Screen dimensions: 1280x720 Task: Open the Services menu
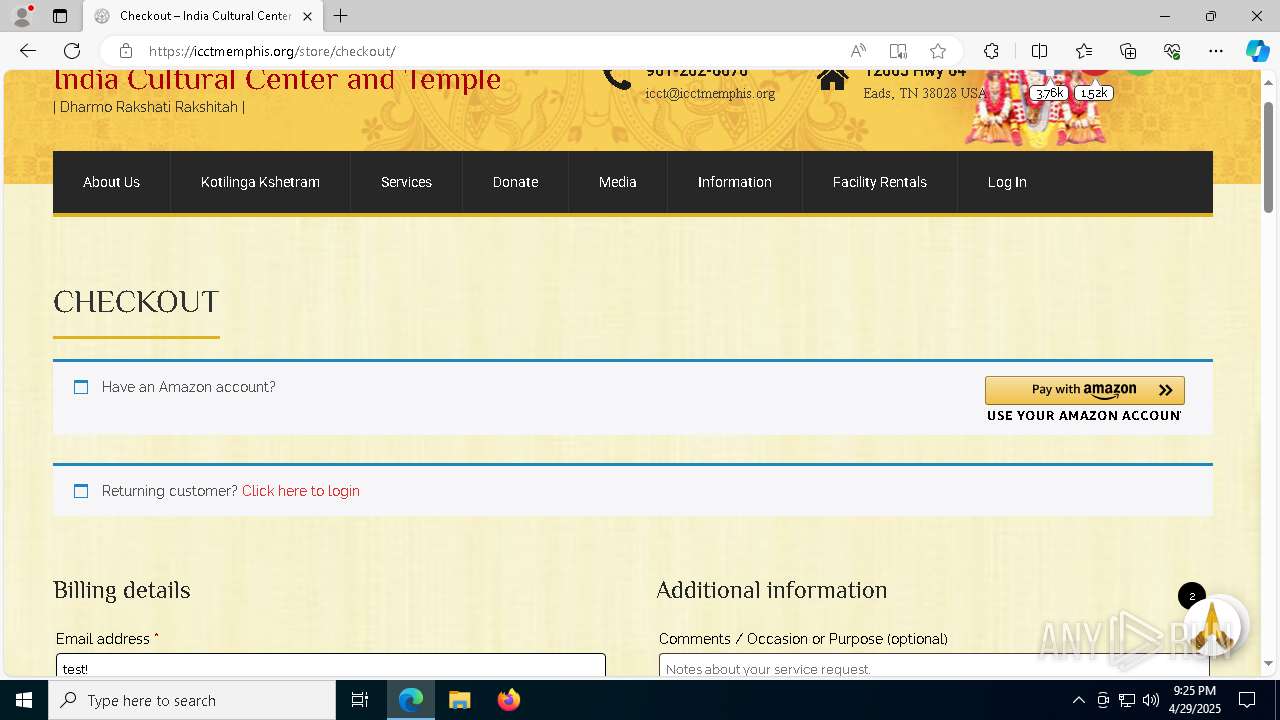[x=406, y=182]
